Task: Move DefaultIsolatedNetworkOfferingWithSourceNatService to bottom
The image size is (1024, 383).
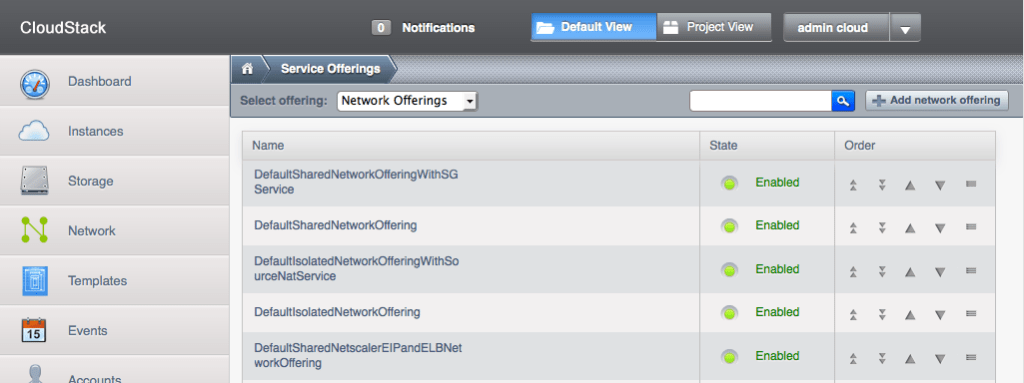Action: point(882,272)
